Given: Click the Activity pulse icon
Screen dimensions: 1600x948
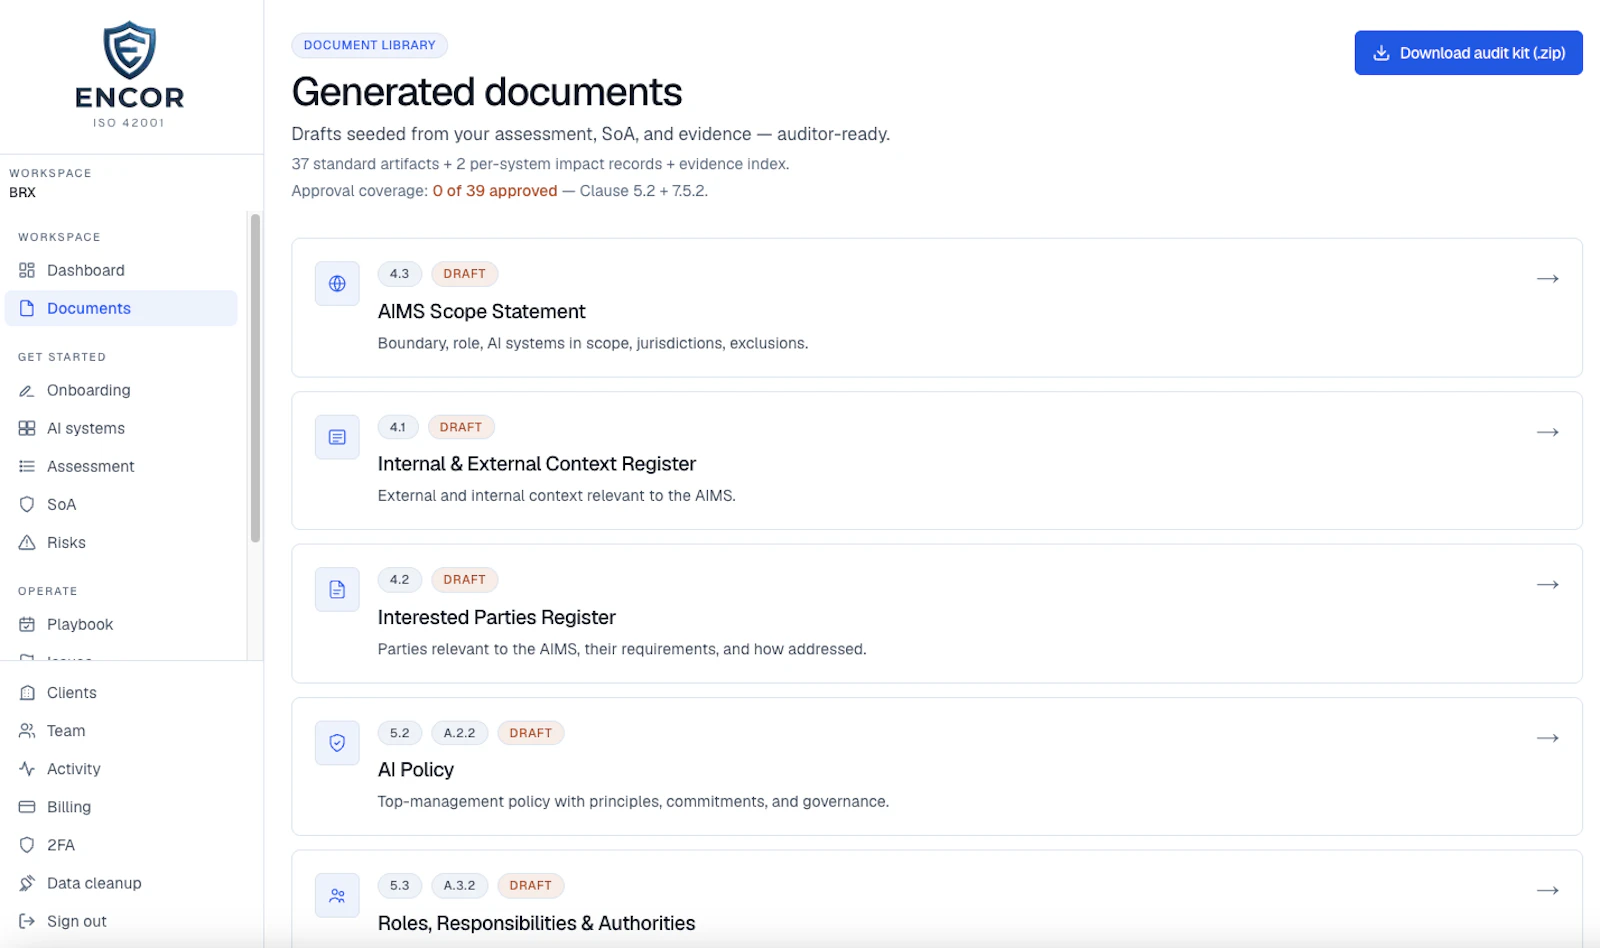Looking at the screenshot, I should 27,768.
